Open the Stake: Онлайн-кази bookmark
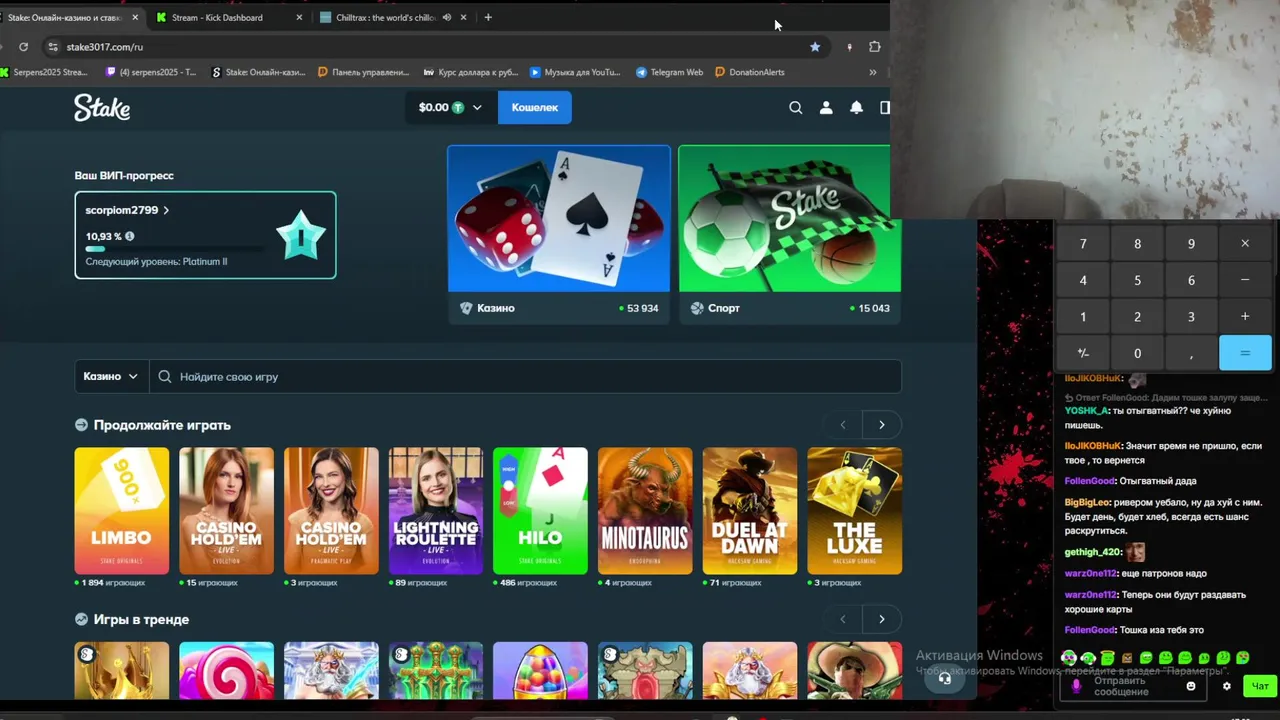1280x720 pixels. [259, 72]
